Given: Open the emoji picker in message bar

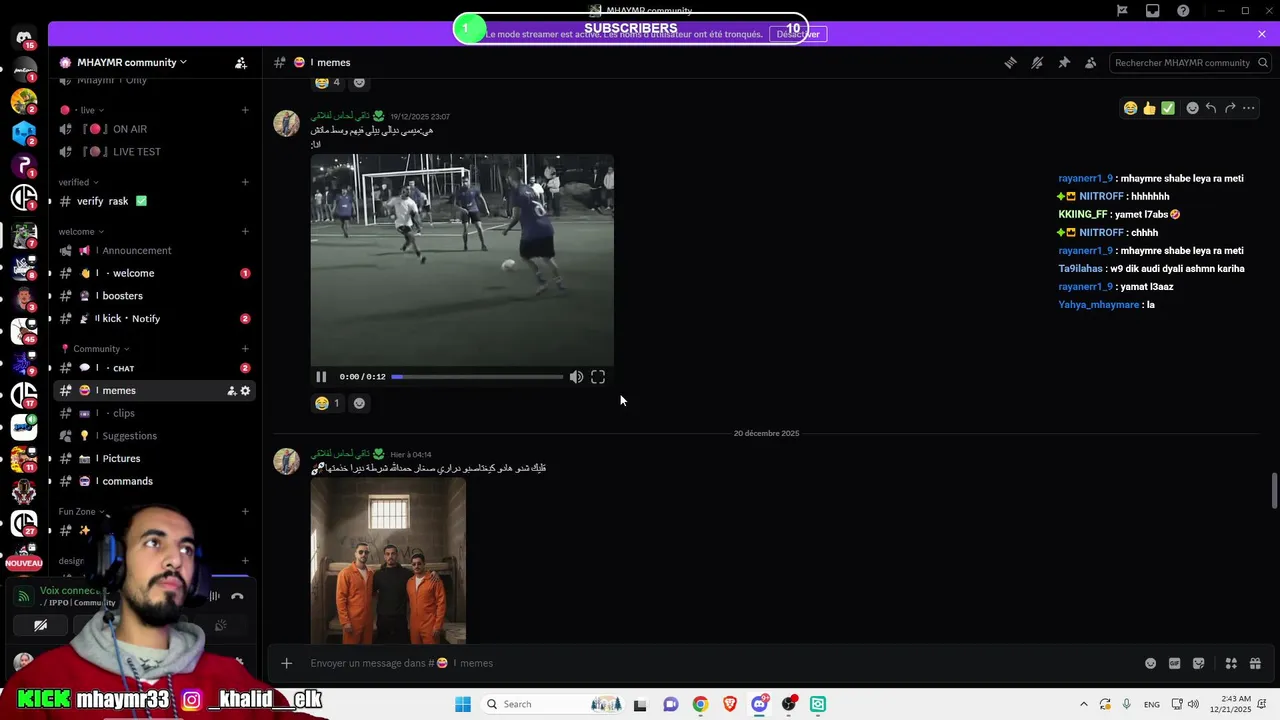Looking at the screenshot, I should (x=1150, y=663).
